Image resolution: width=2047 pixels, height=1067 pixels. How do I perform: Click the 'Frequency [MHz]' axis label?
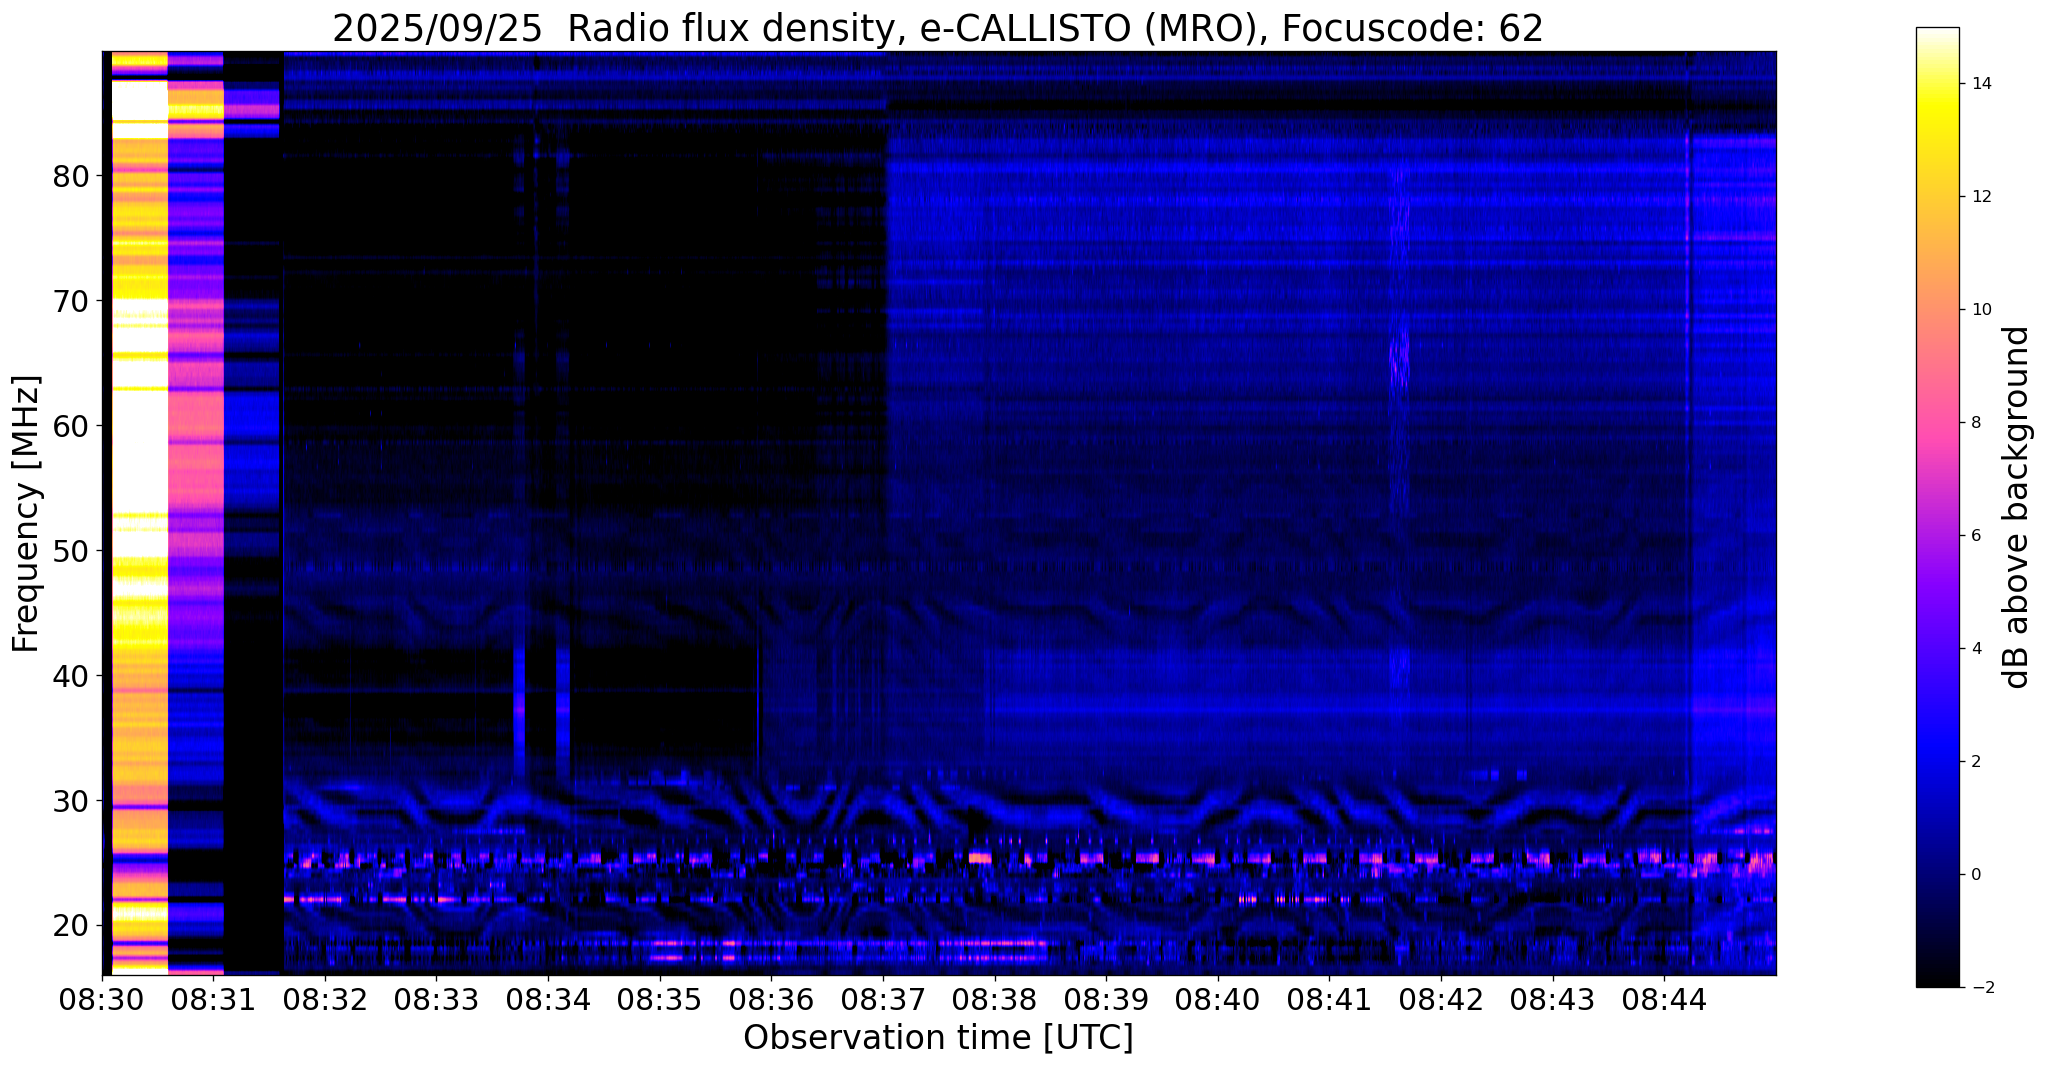point(27,514)
